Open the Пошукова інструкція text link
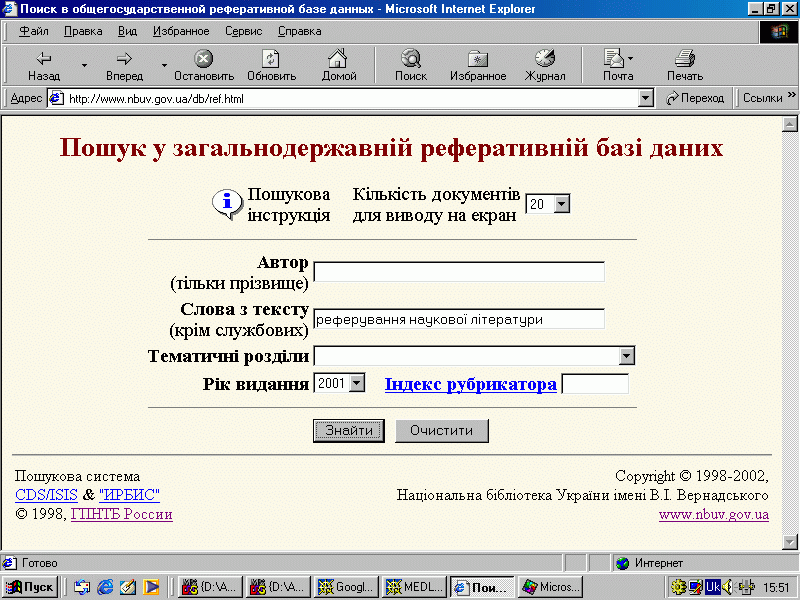The width and height of the screenshot is (800, 600). (289, 205)
